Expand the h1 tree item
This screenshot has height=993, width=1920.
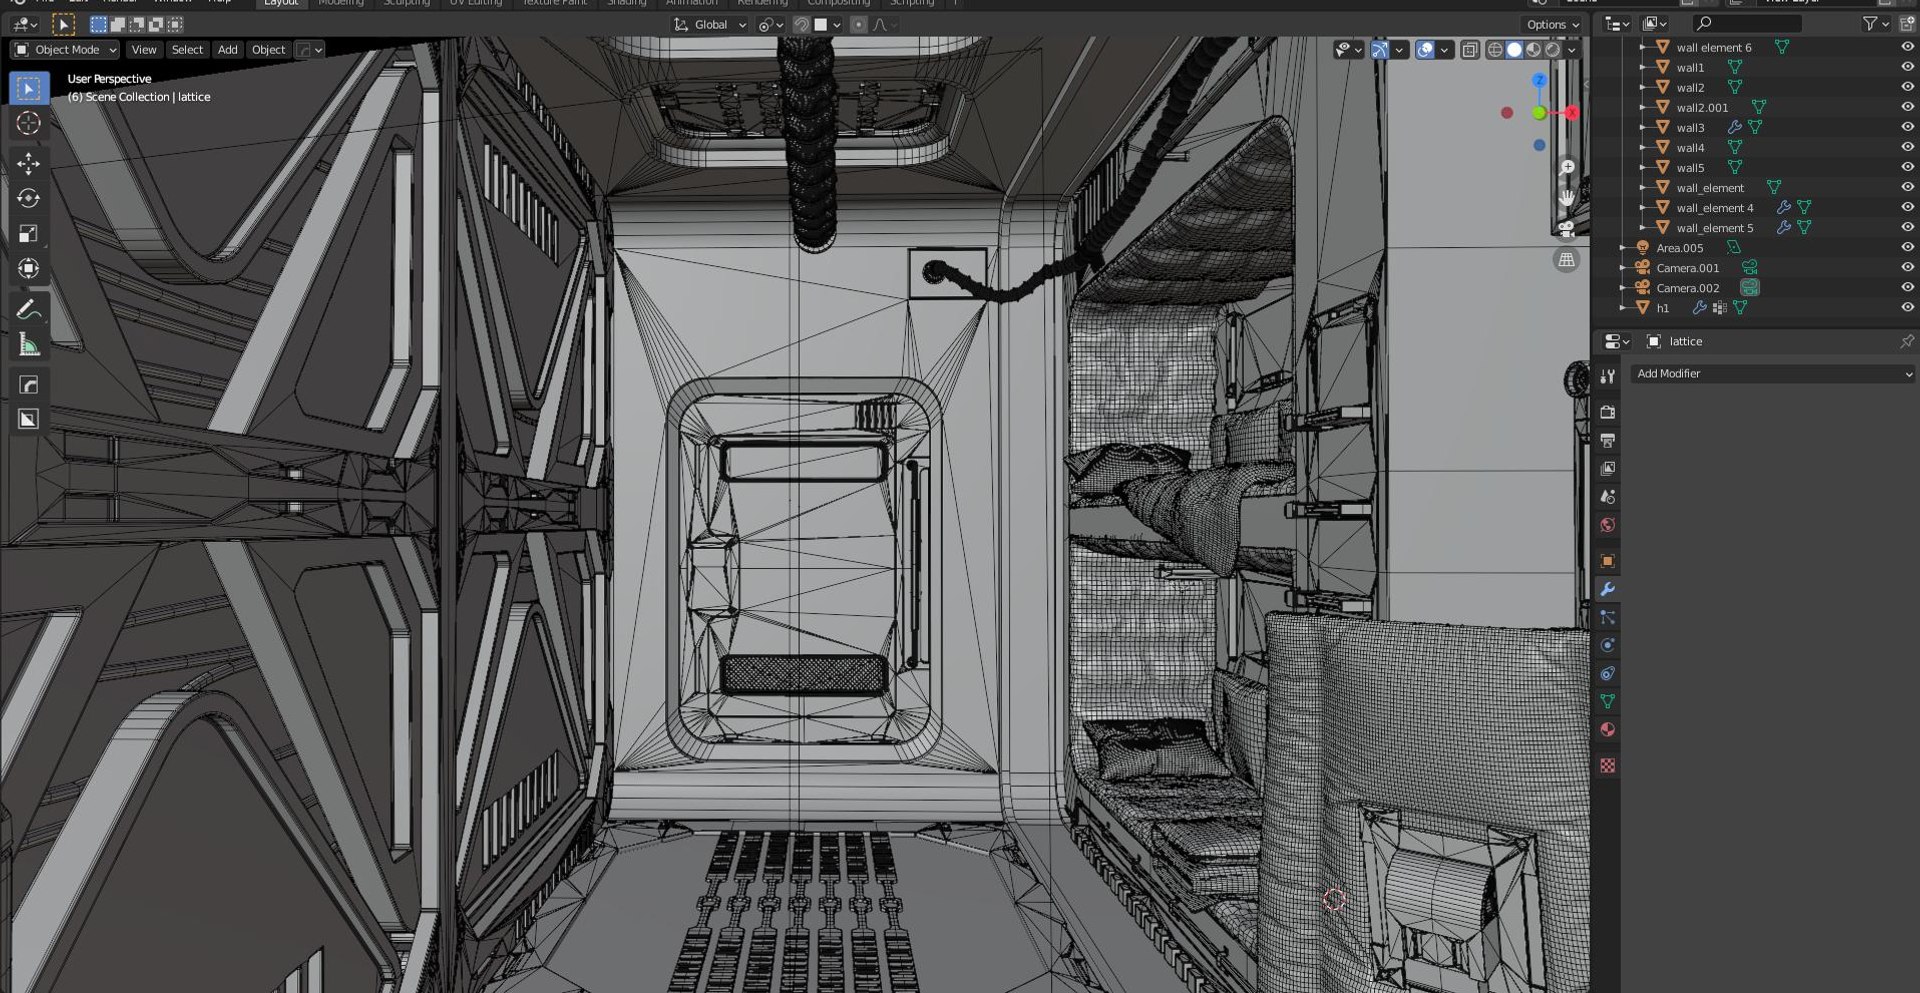1622,307
